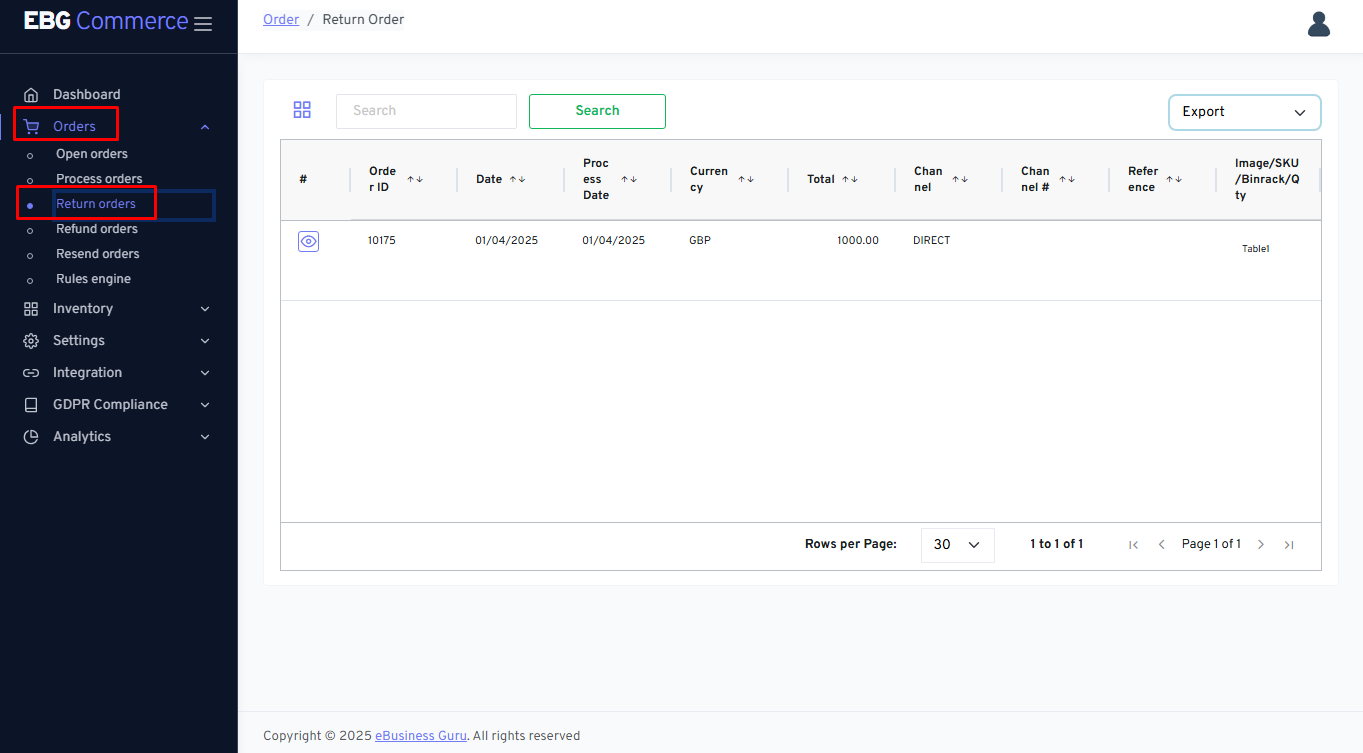The image size is (1363, 753).
Task: Click the hamburger menu icon beside the logo
Action: pos(203,24)
